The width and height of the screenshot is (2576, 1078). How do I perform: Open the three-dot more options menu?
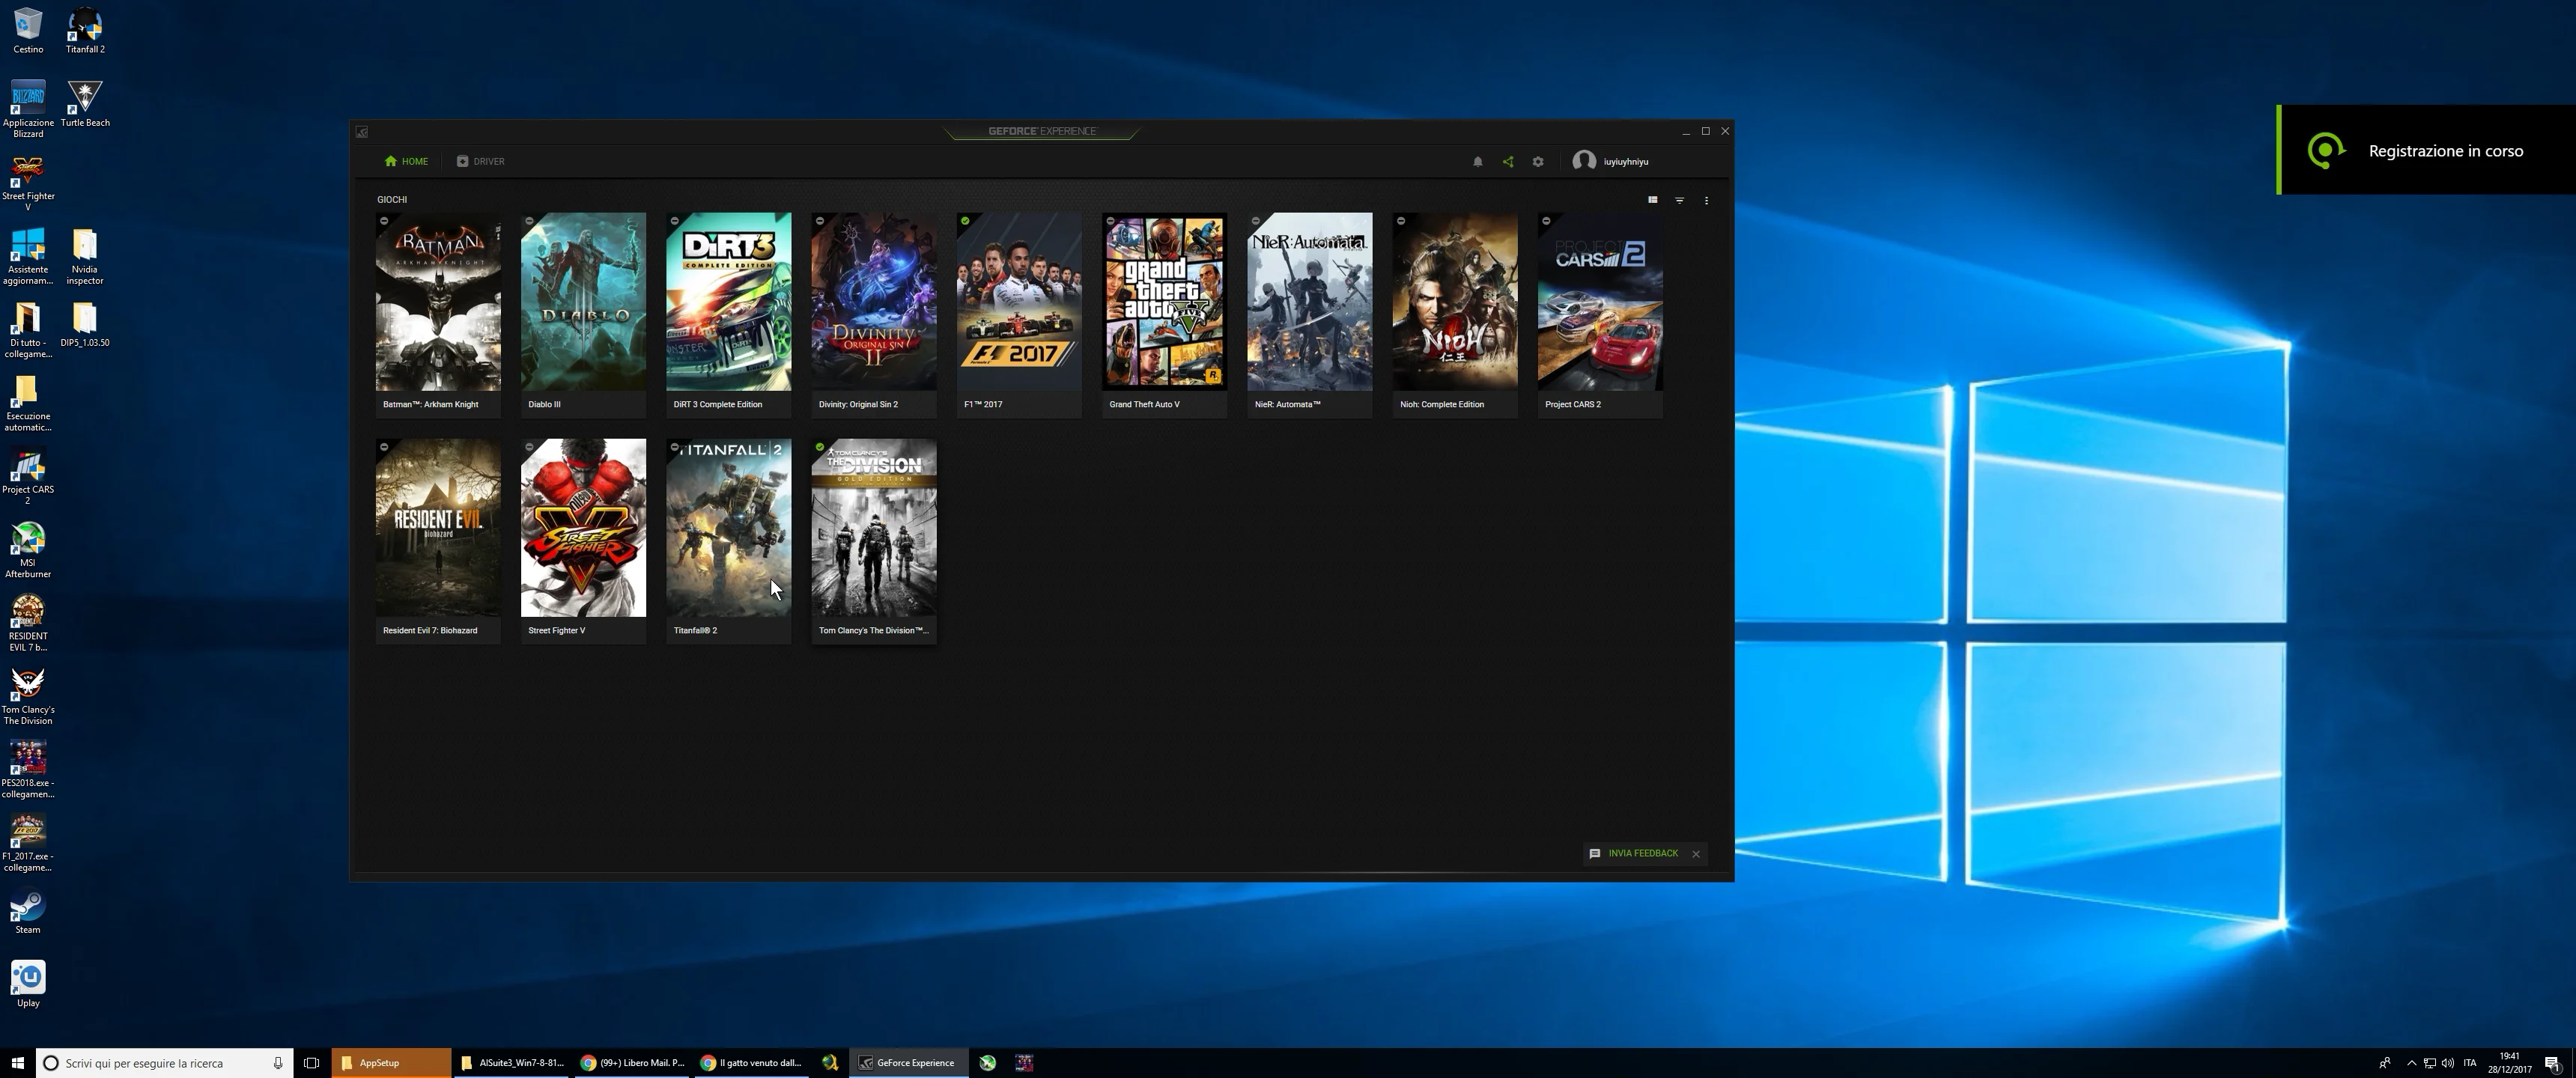click(x=1706, y=200)
